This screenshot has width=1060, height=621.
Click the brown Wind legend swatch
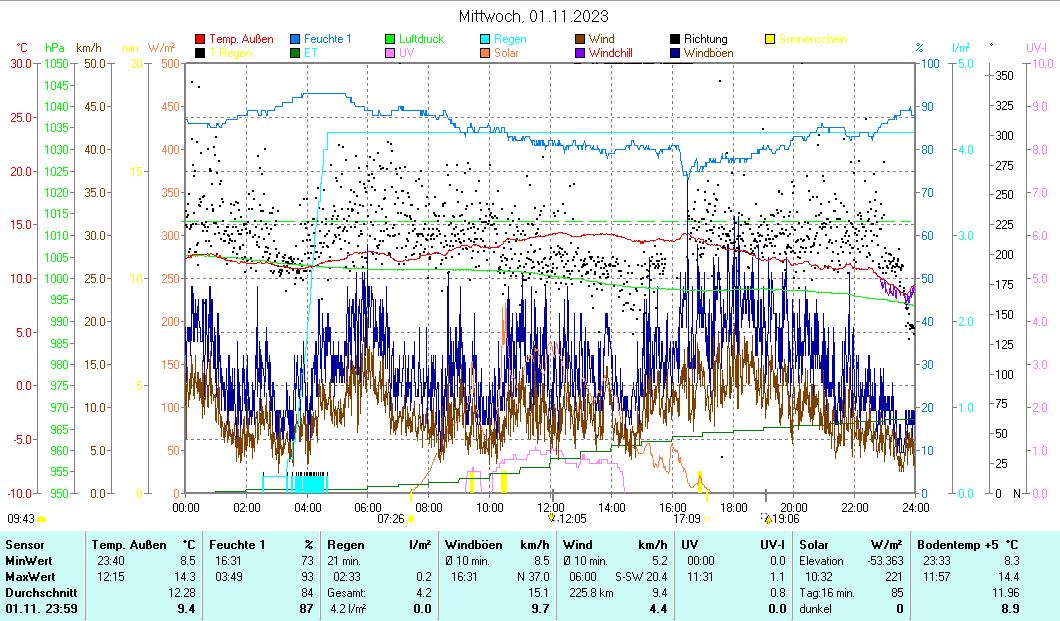click(x=579, y=39)
